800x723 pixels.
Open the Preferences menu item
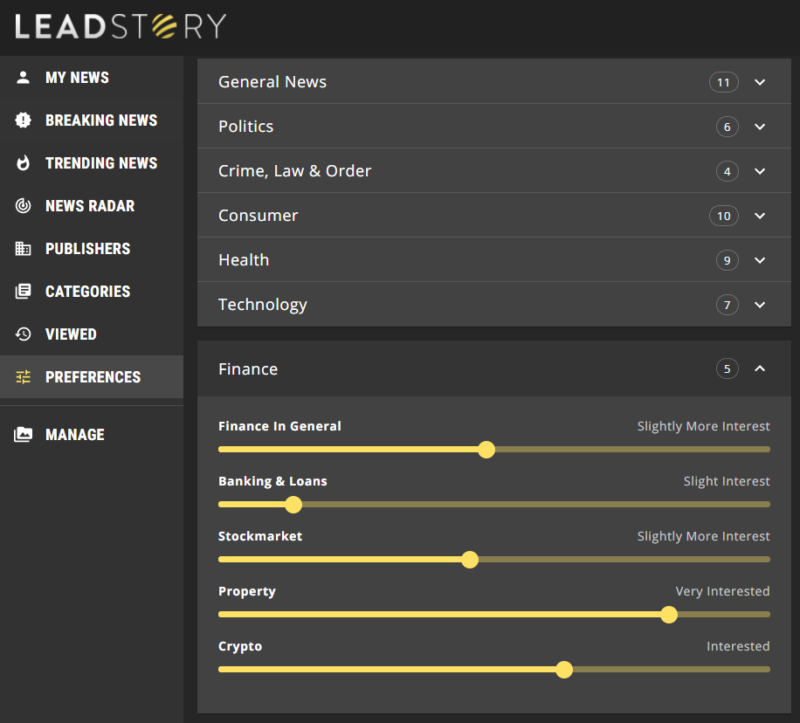click(x=92, y=377)
